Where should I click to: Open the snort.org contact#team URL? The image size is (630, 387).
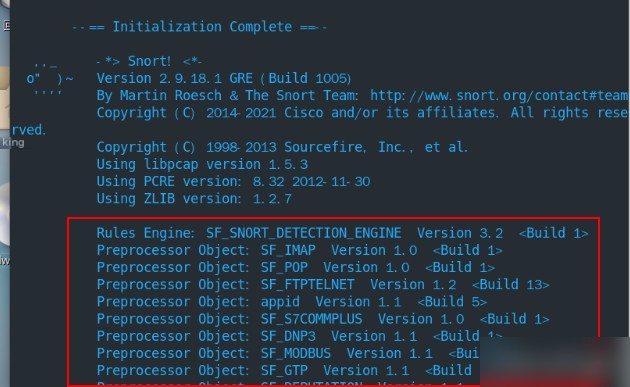tap(499, 96)
